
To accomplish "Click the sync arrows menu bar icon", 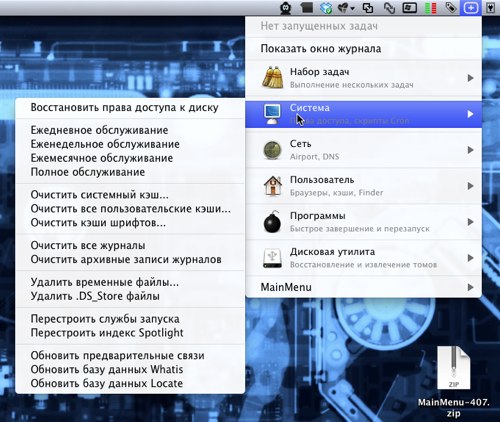I will click(x=389, y=8).
